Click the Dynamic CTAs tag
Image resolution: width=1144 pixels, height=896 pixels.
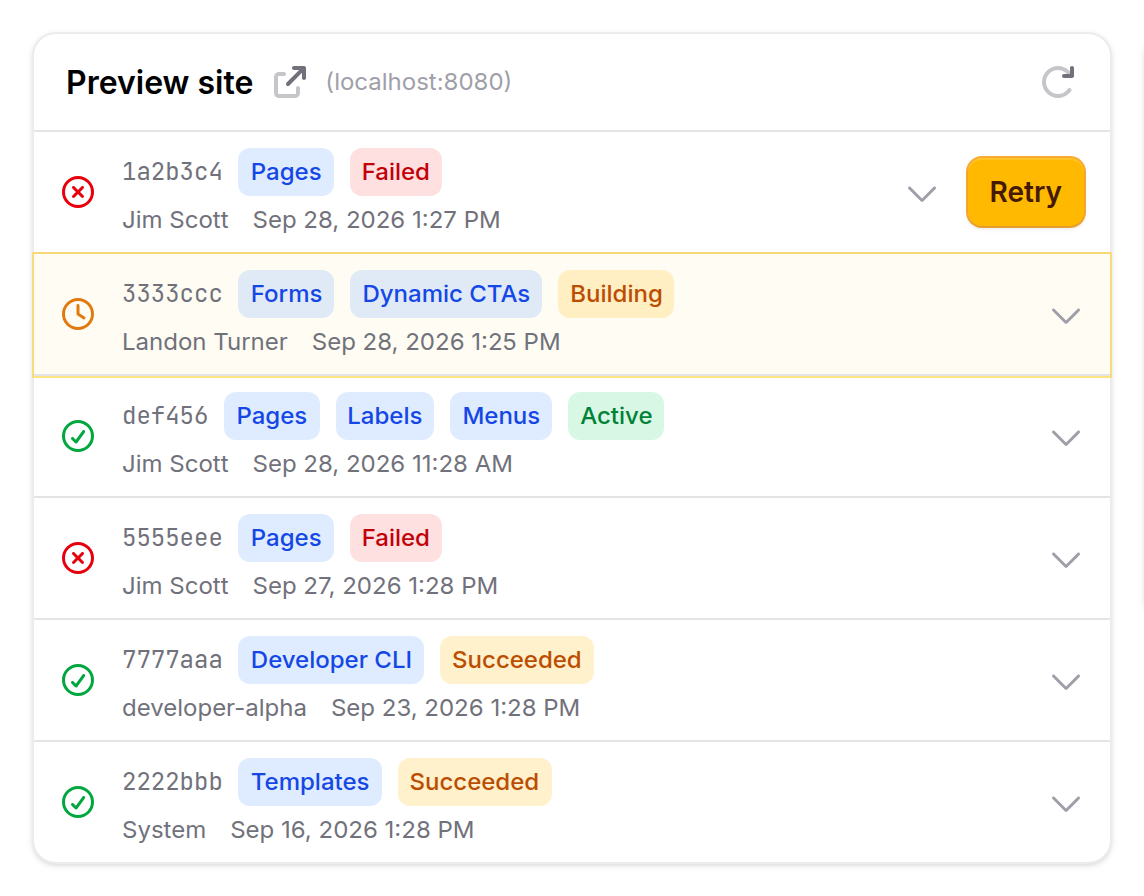point(446,294)
